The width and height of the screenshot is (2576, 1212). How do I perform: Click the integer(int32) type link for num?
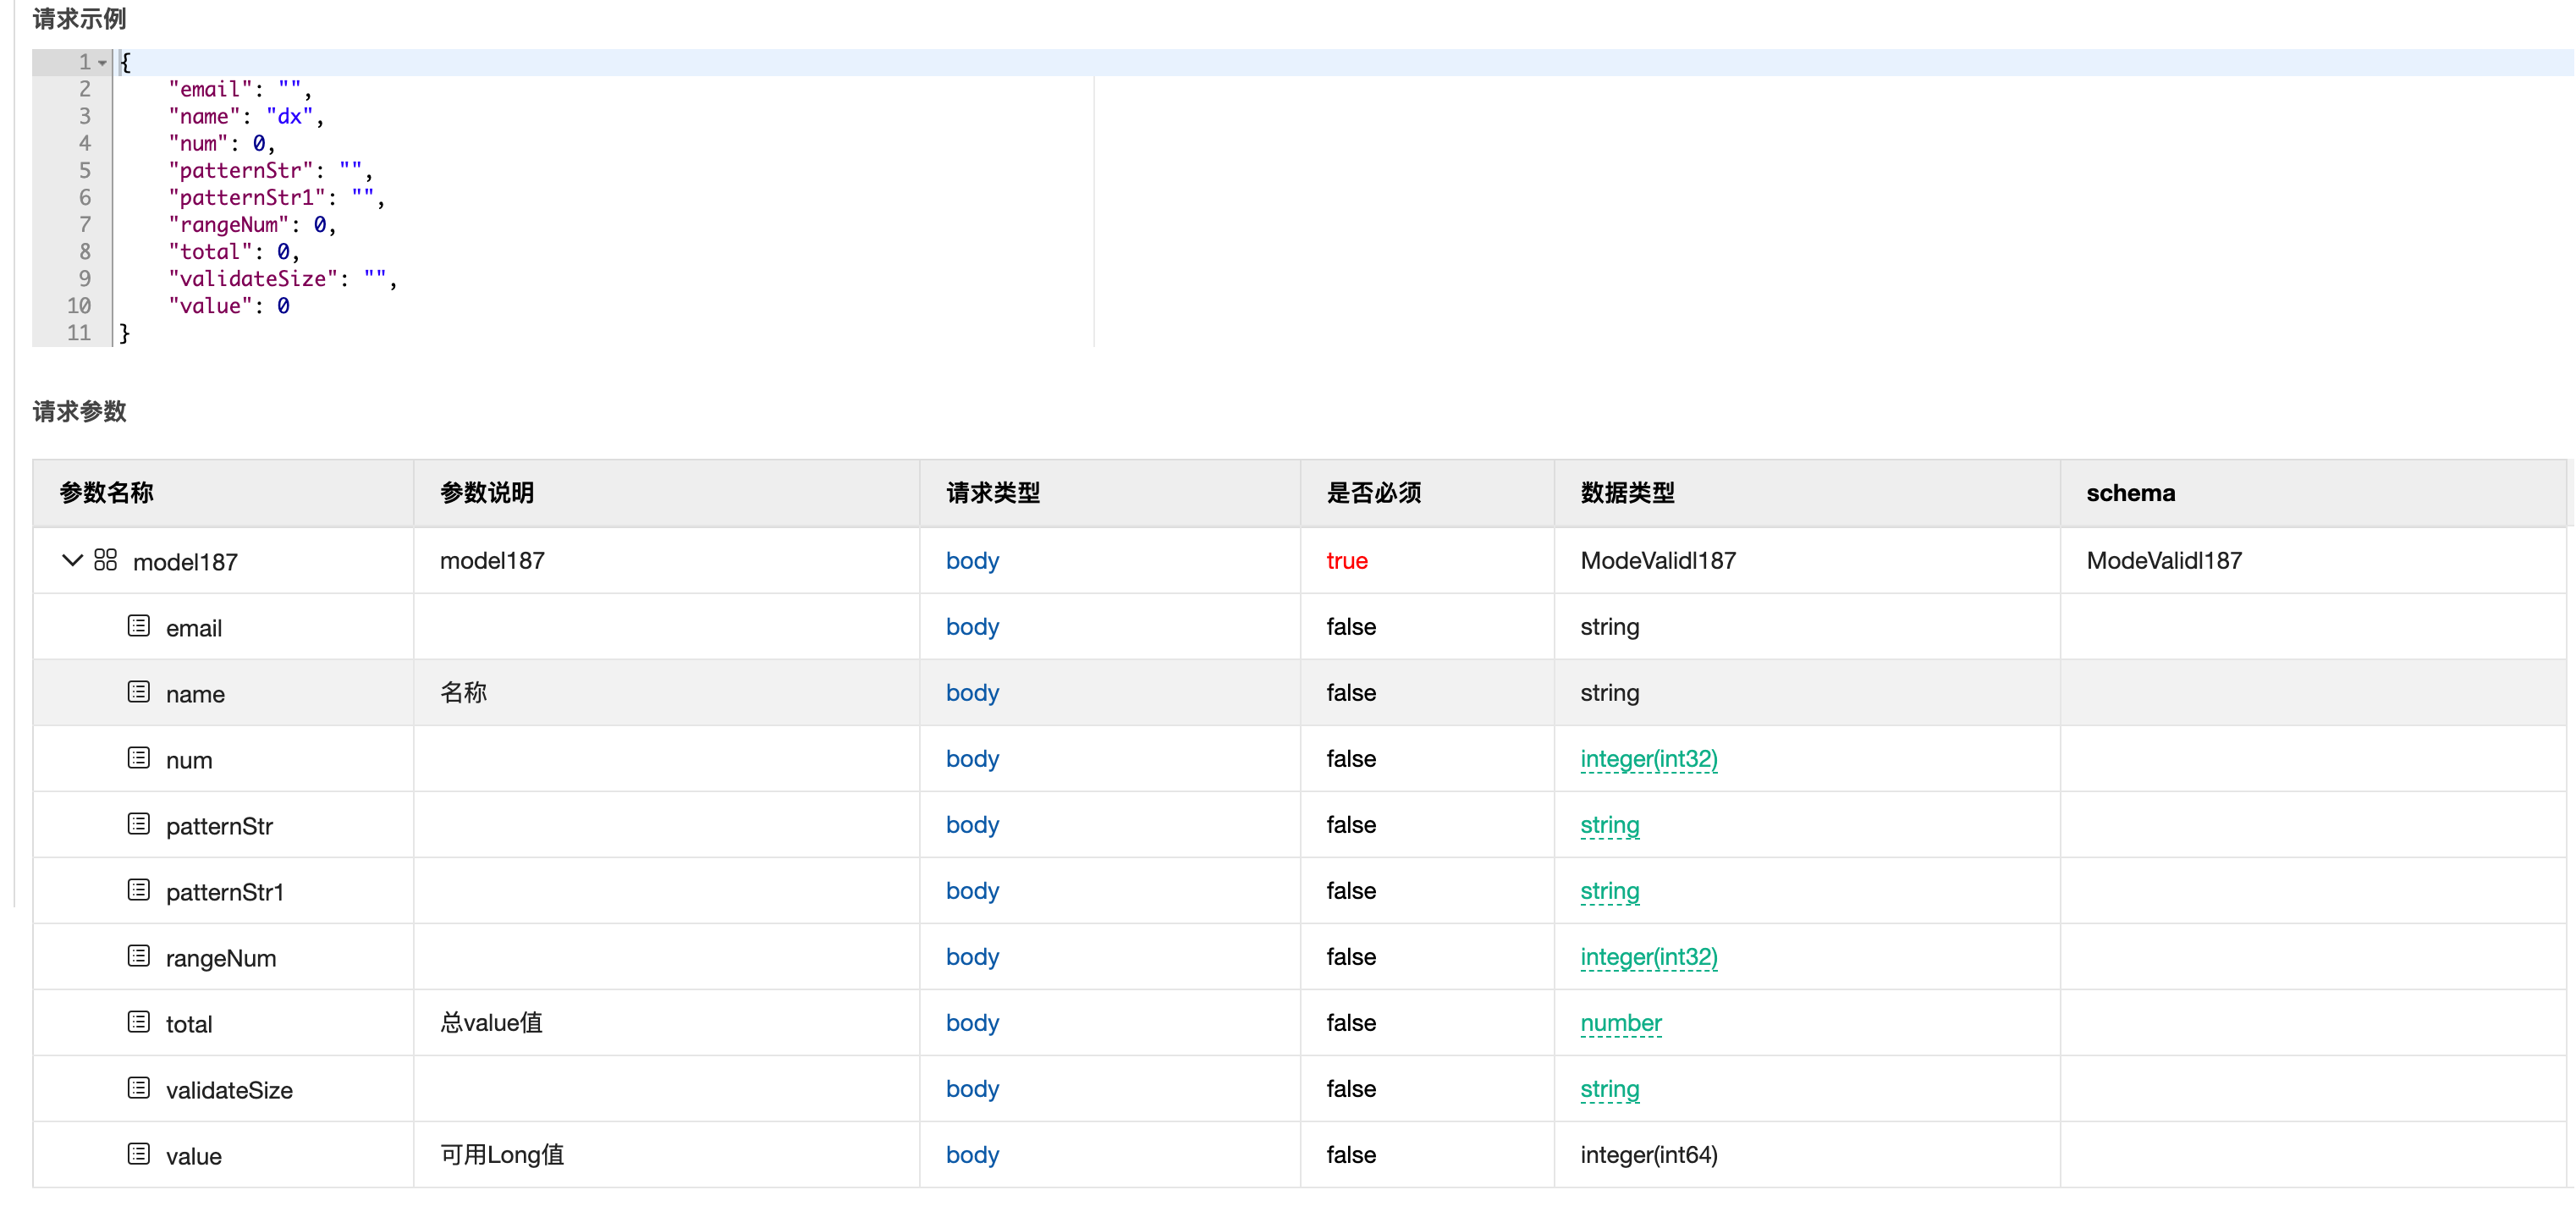tap(1649, 758)
